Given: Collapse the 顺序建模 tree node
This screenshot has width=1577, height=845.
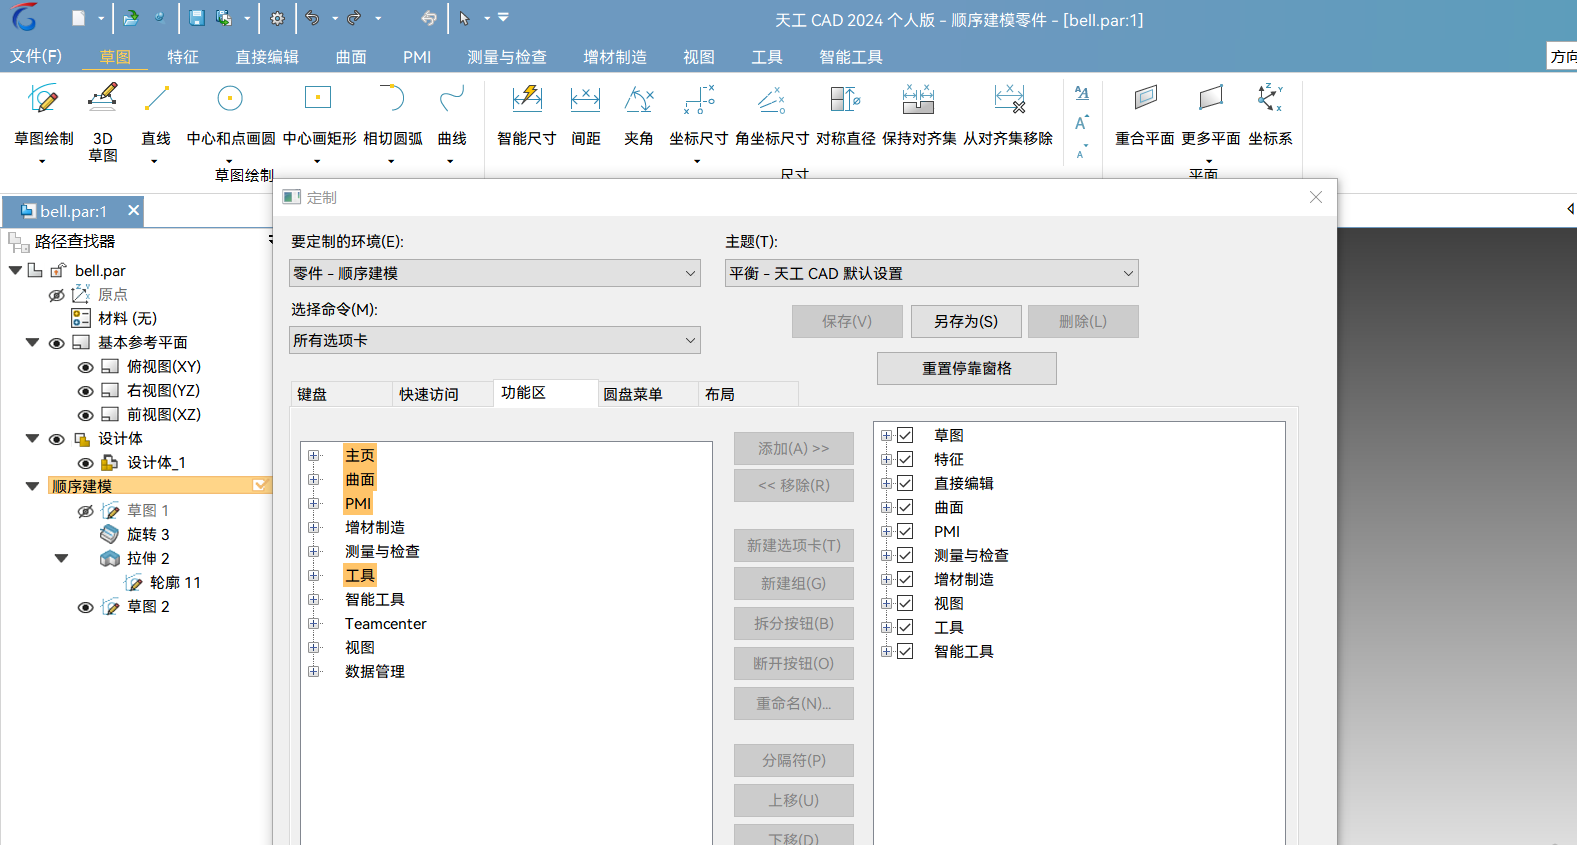Looking at the screenshot, I should 32,486.
